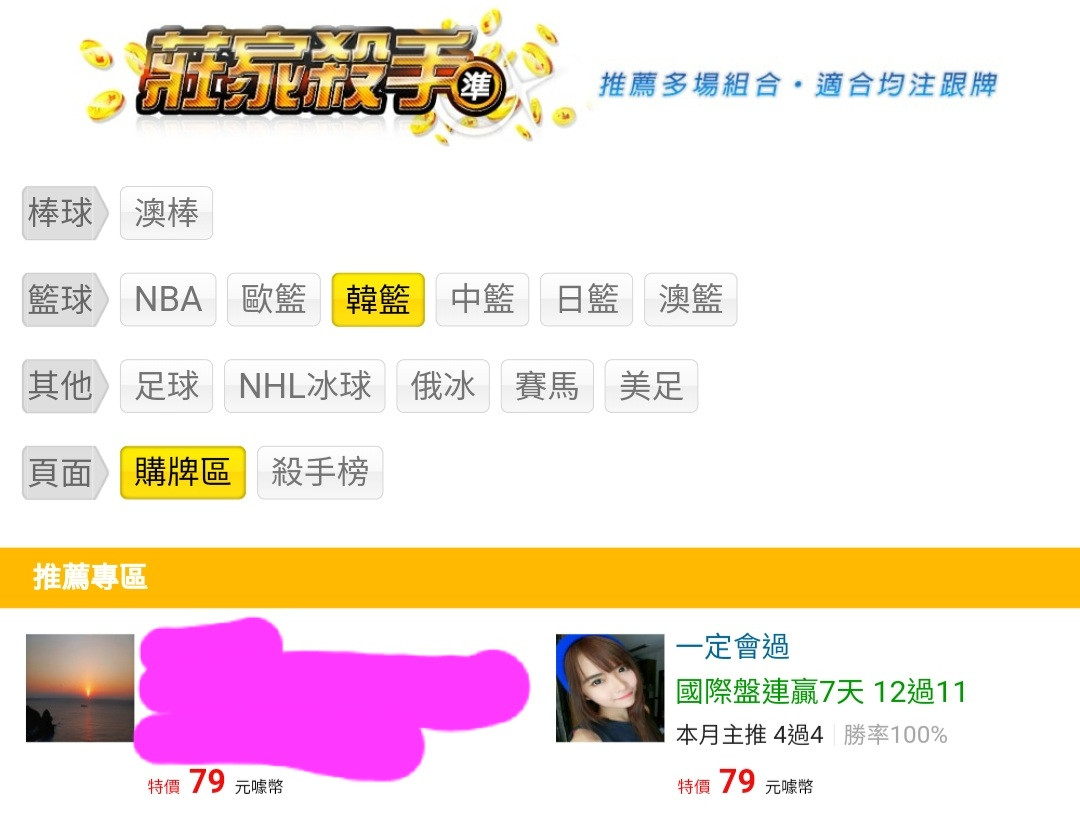Select NHL冰球 category
Image resolution: width=1080 pixels, height=837 pixels.
[x=304, y=386]
